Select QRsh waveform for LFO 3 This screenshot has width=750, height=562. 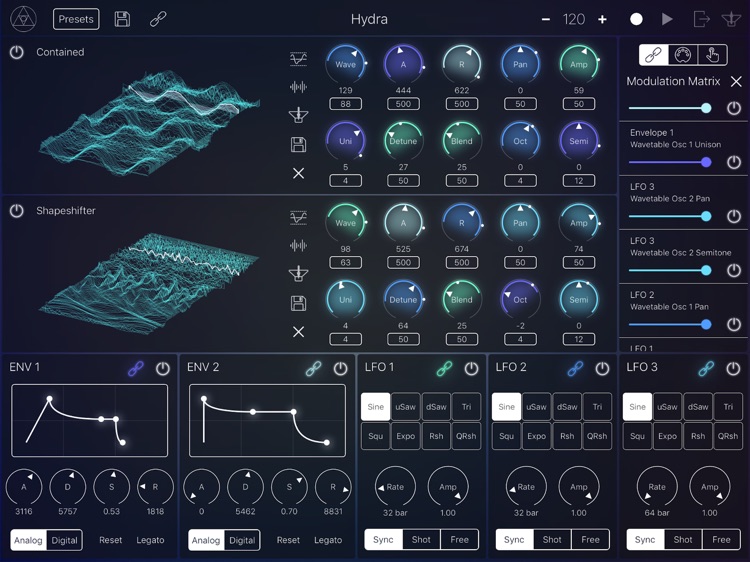(728, 436)
